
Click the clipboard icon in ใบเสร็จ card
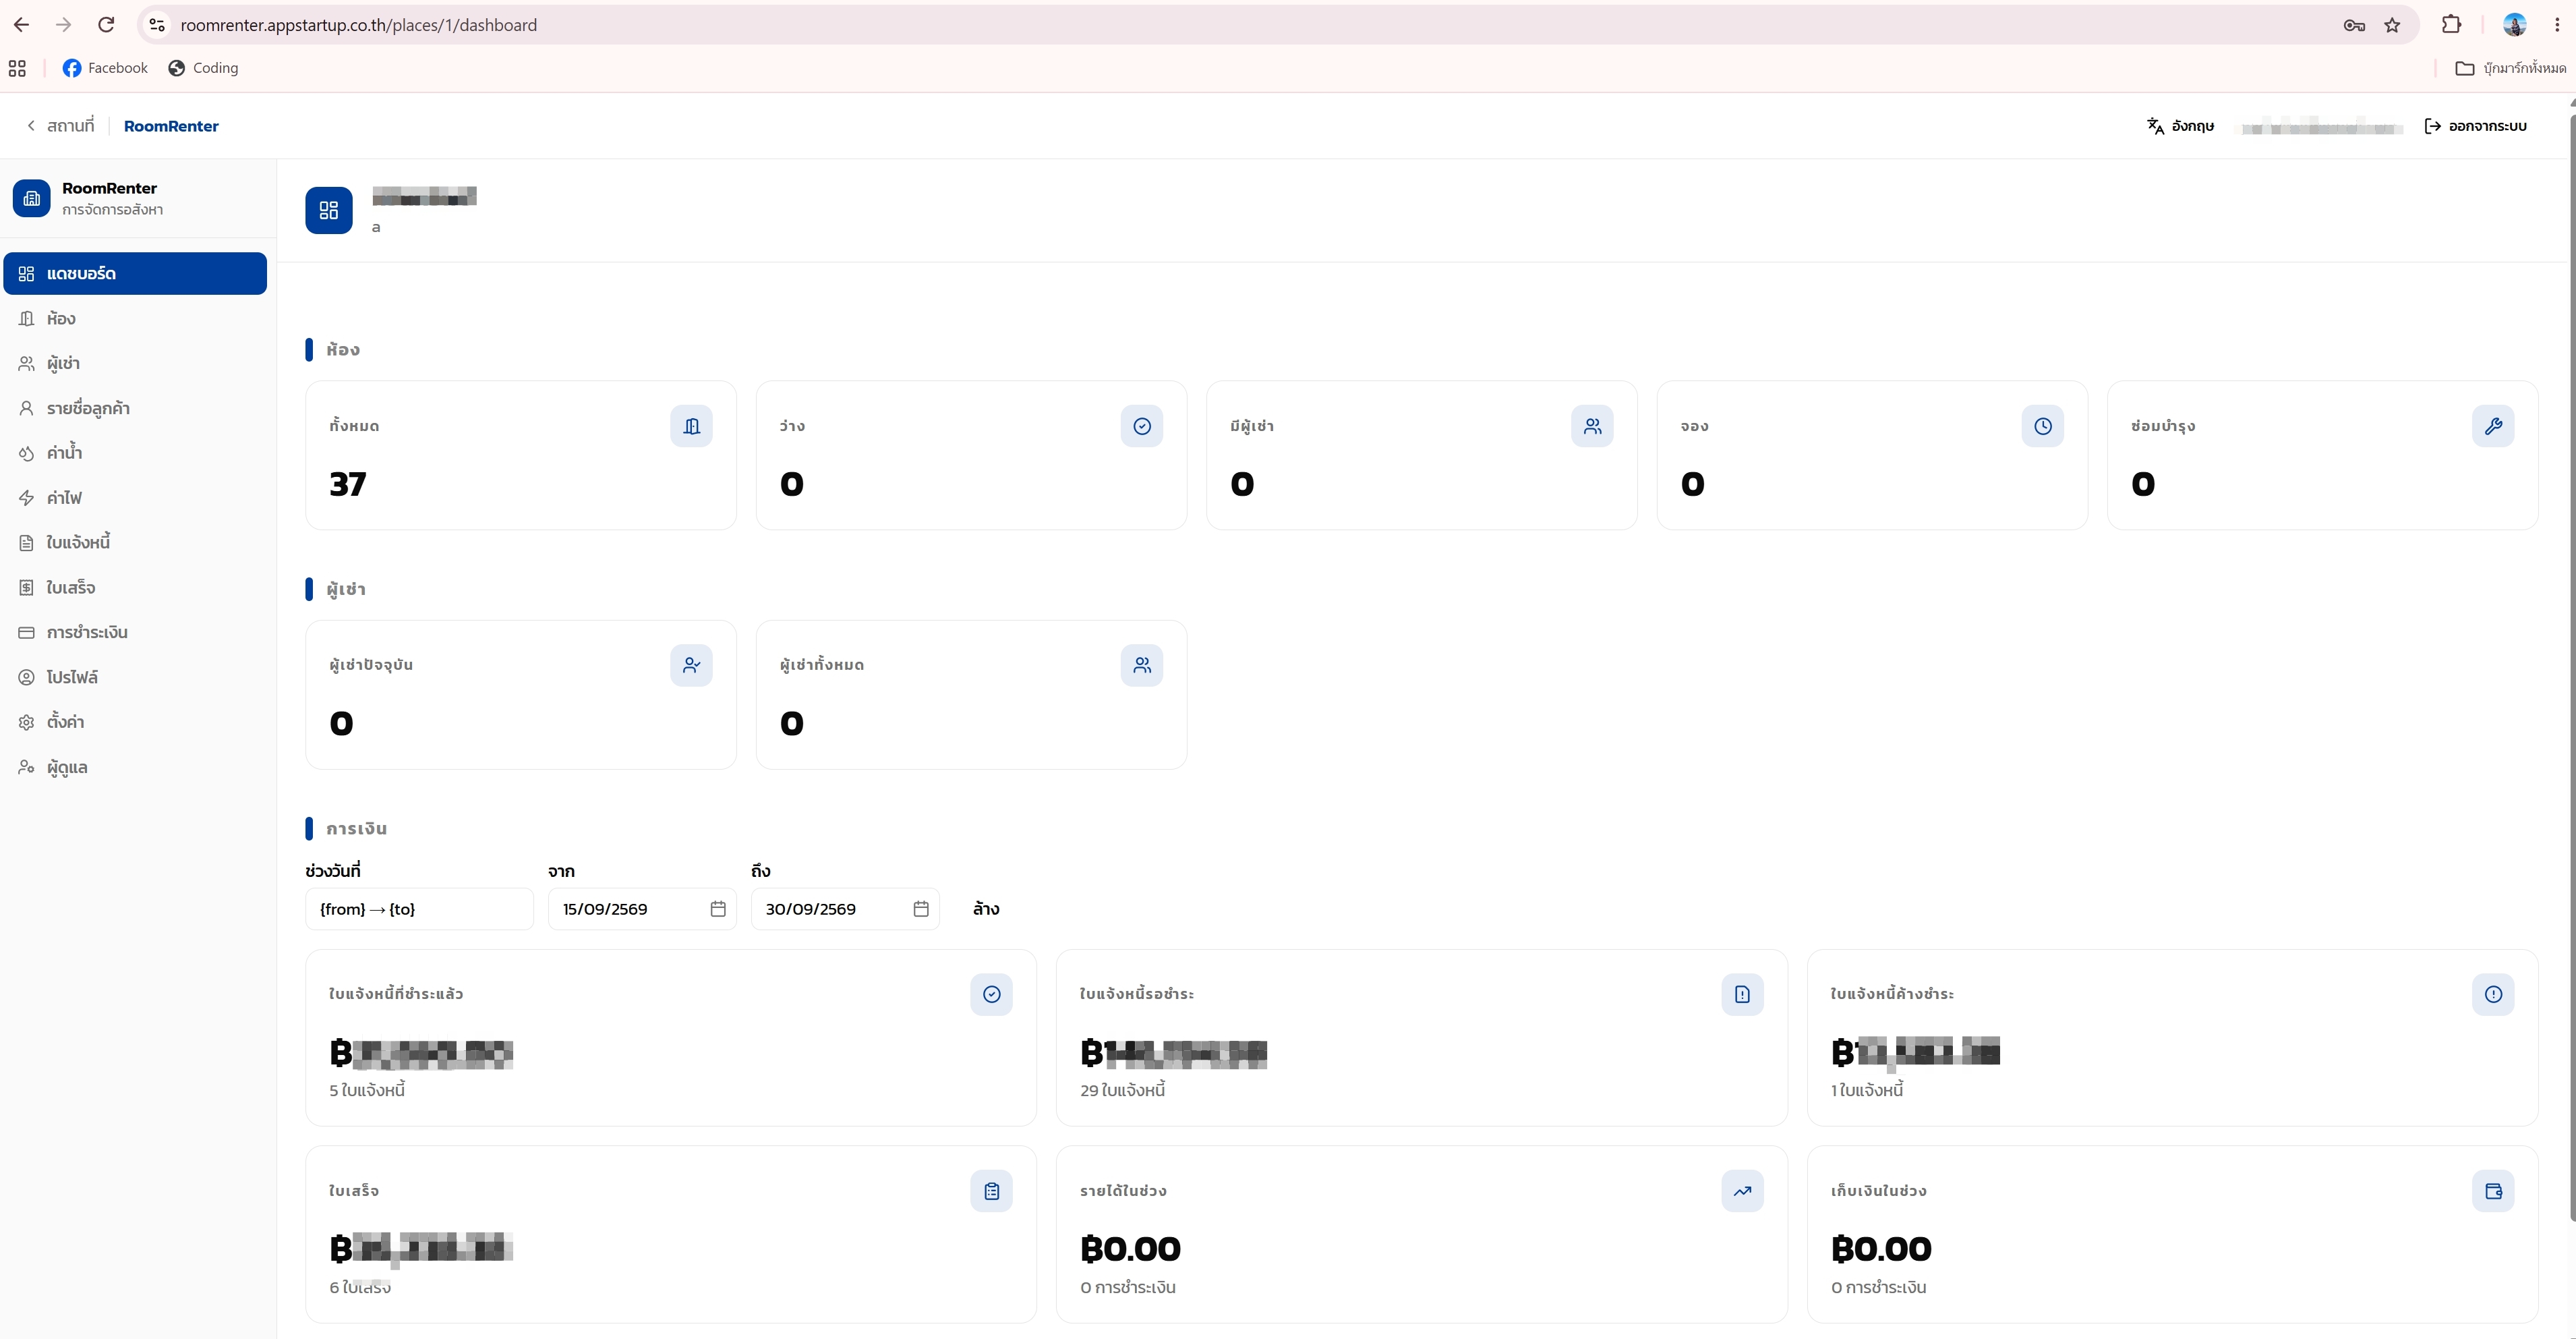[x=991, y=1191]
